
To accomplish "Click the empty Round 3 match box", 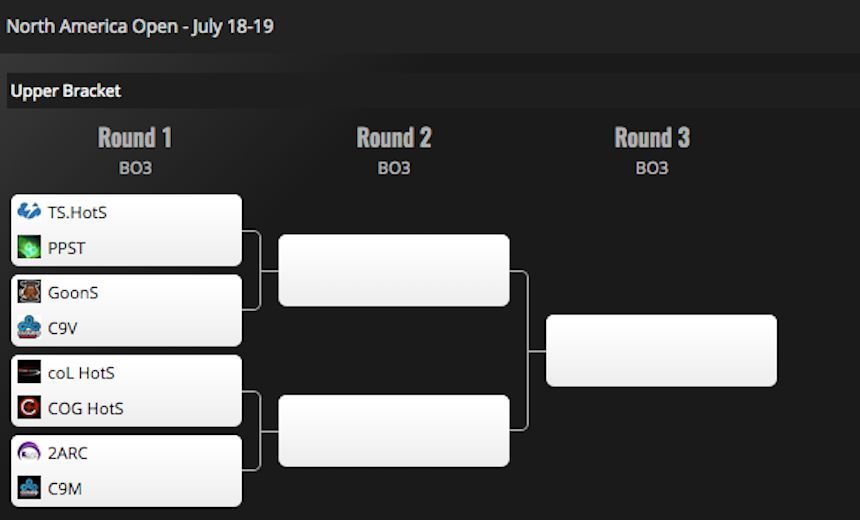I will click(x=661, y=350).
